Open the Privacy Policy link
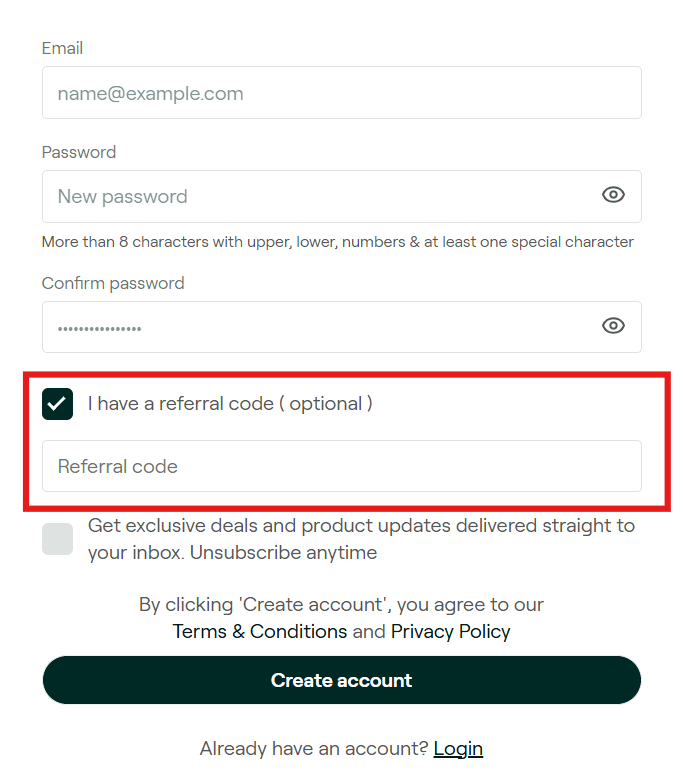The width and height of the screenshot is (683, 771). pyautogui.click(x=450, y=632)
